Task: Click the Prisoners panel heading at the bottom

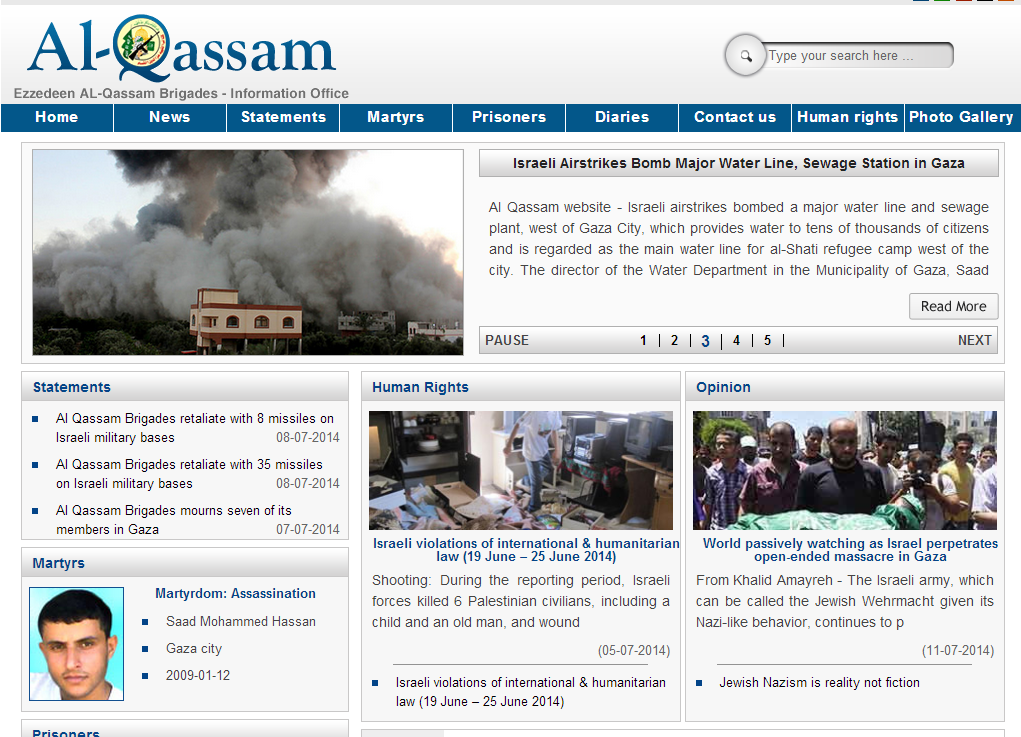Action: [x=66, y=732]
